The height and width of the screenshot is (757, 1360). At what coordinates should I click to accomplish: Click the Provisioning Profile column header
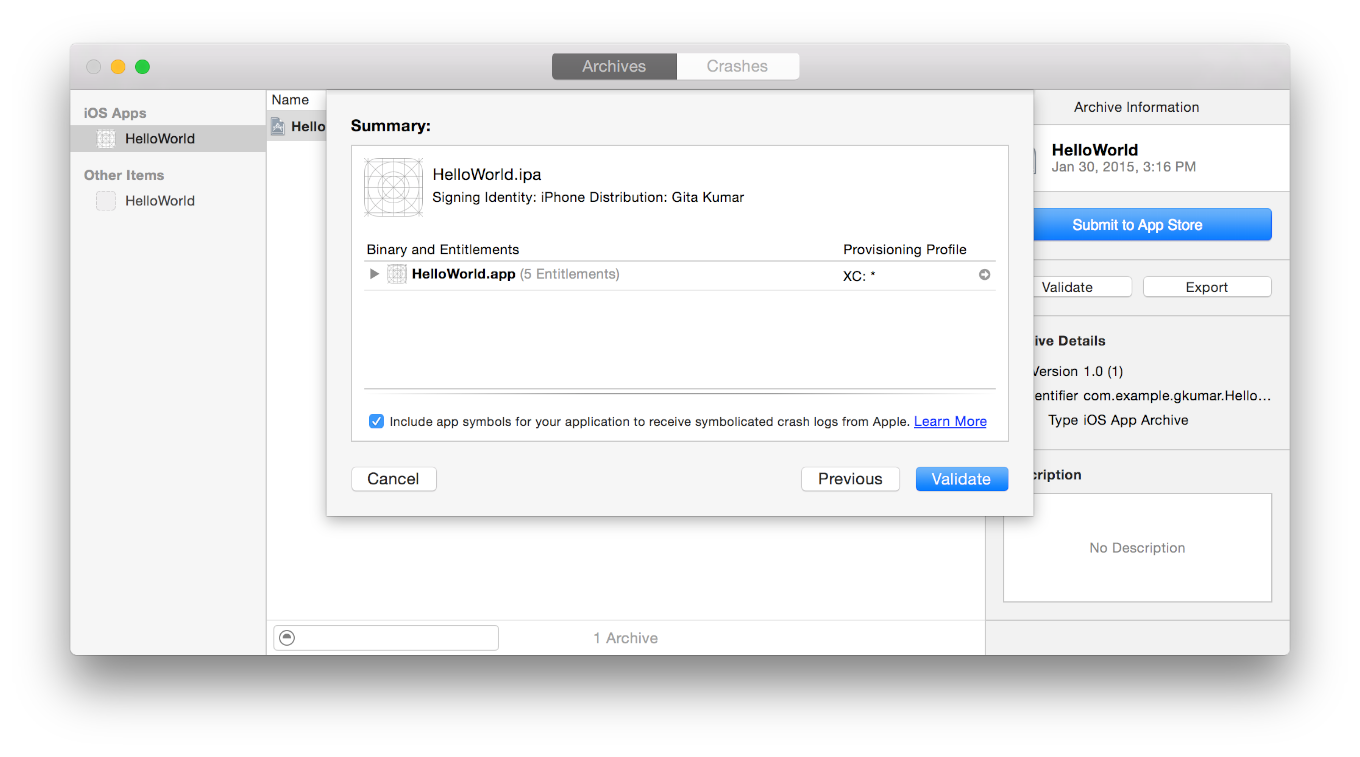(905, 250)
